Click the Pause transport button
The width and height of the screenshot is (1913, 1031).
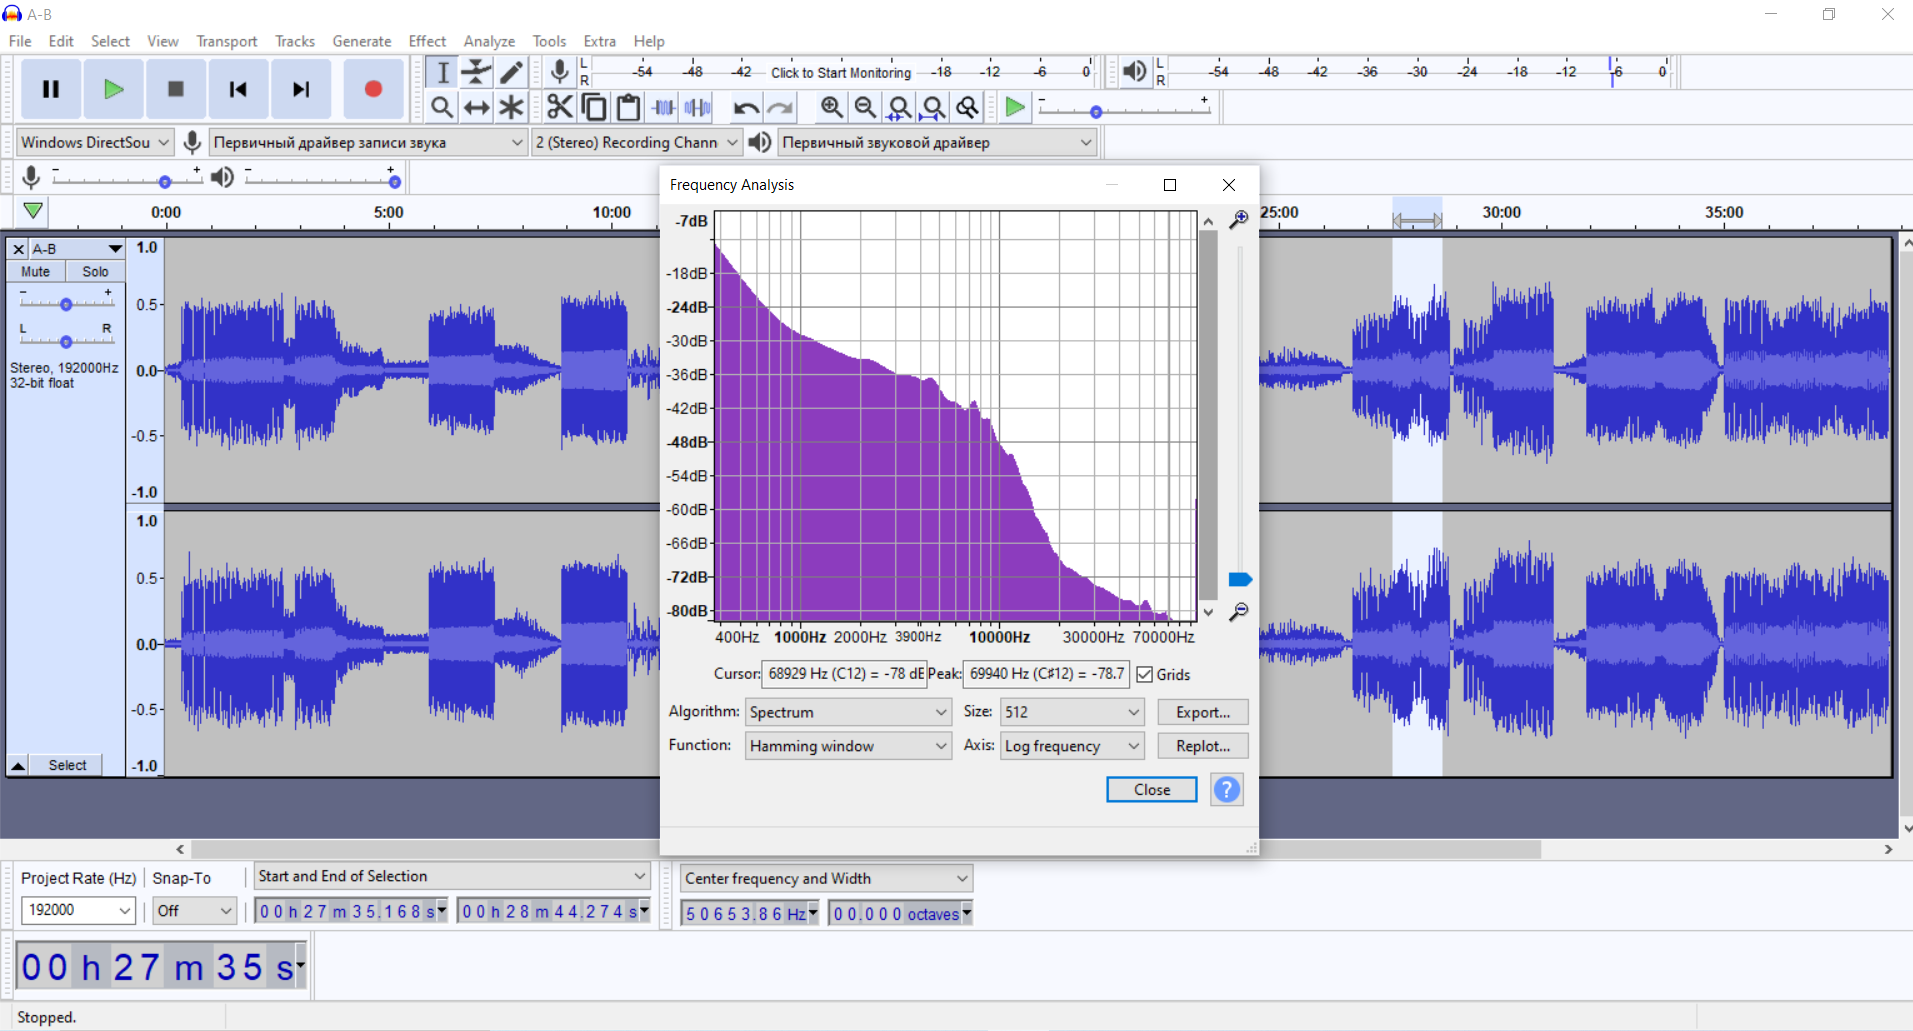(x=51, y=89)
